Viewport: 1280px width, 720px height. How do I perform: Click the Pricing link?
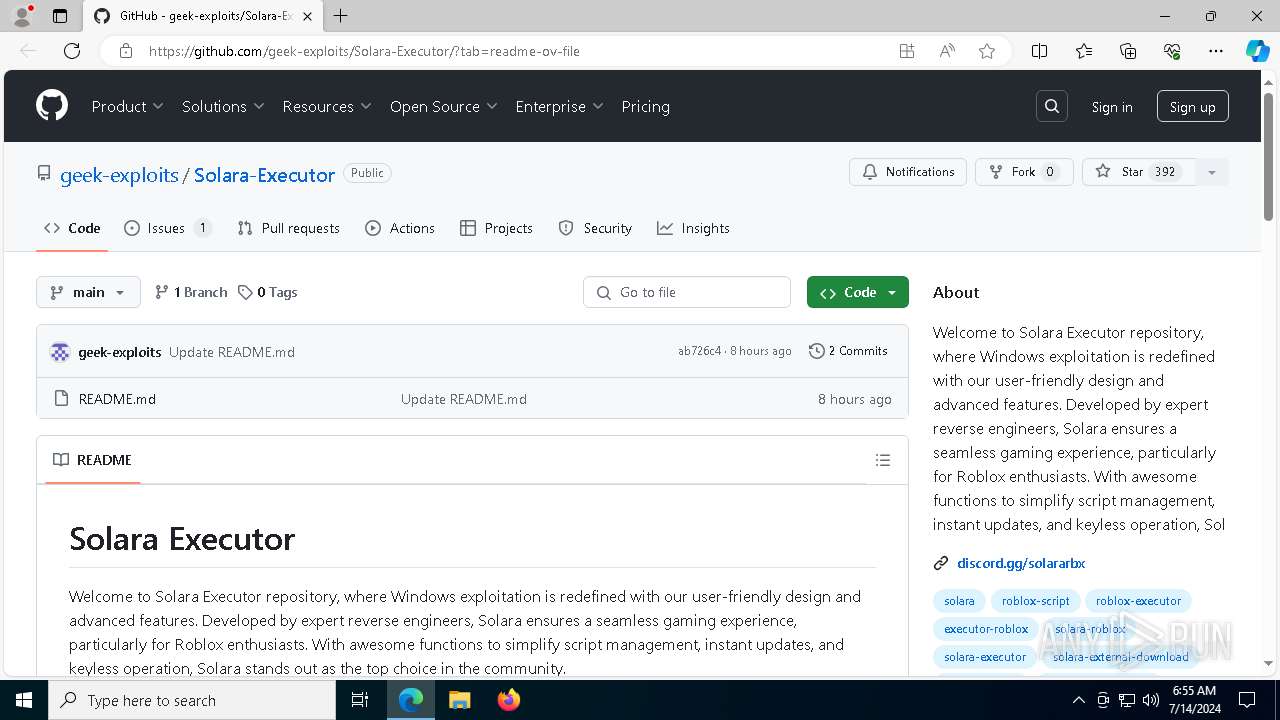[x=645, y=106]
